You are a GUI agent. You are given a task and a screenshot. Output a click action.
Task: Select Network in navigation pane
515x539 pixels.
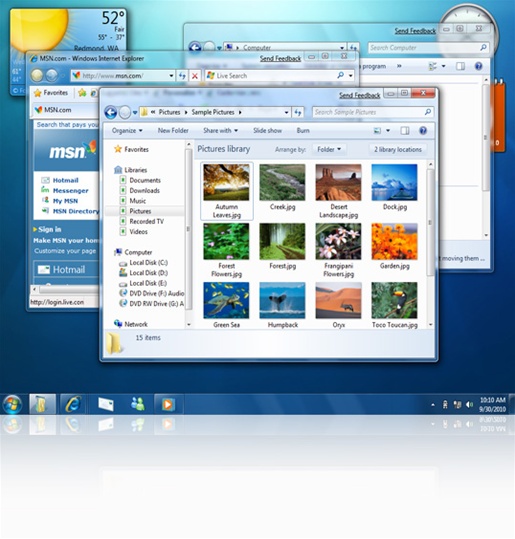point(136,324)
